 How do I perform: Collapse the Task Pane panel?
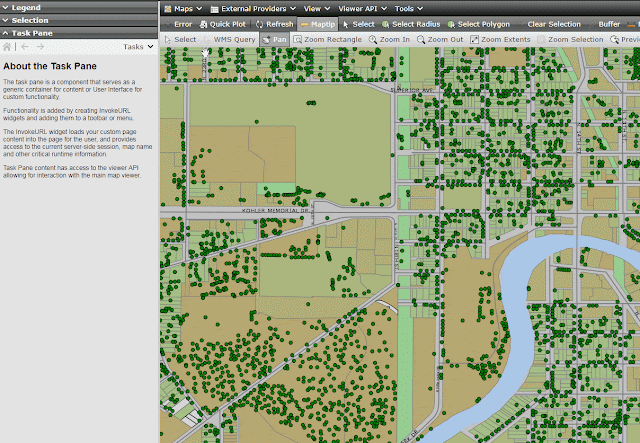(79, 33)
